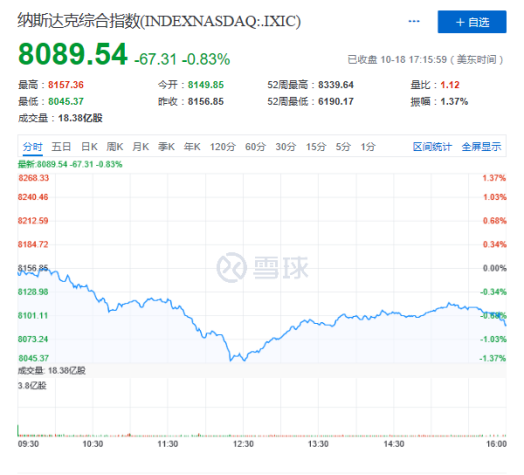Click the 8128.98 y-axis label
The width and height of the screenshot is (524, 475).
pos(33,292)
